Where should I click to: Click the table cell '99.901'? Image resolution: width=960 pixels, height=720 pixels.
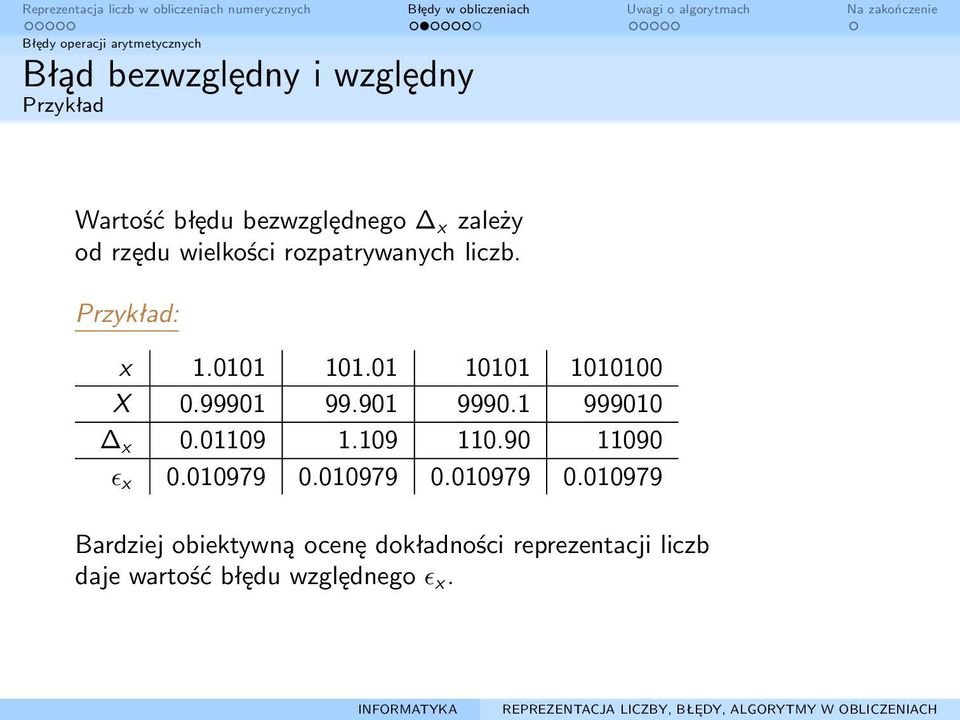361,404
